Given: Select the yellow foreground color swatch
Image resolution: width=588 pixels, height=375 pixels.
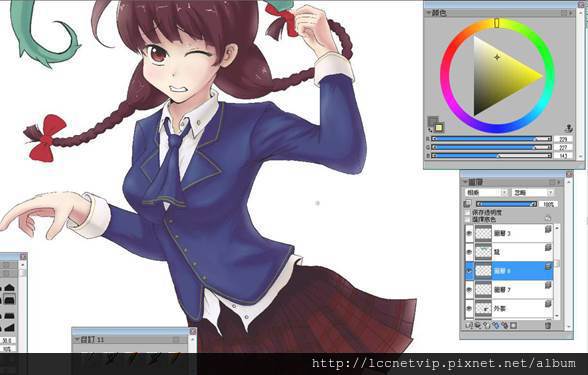Looking at the screenshot, I should (x=439, y=128).
